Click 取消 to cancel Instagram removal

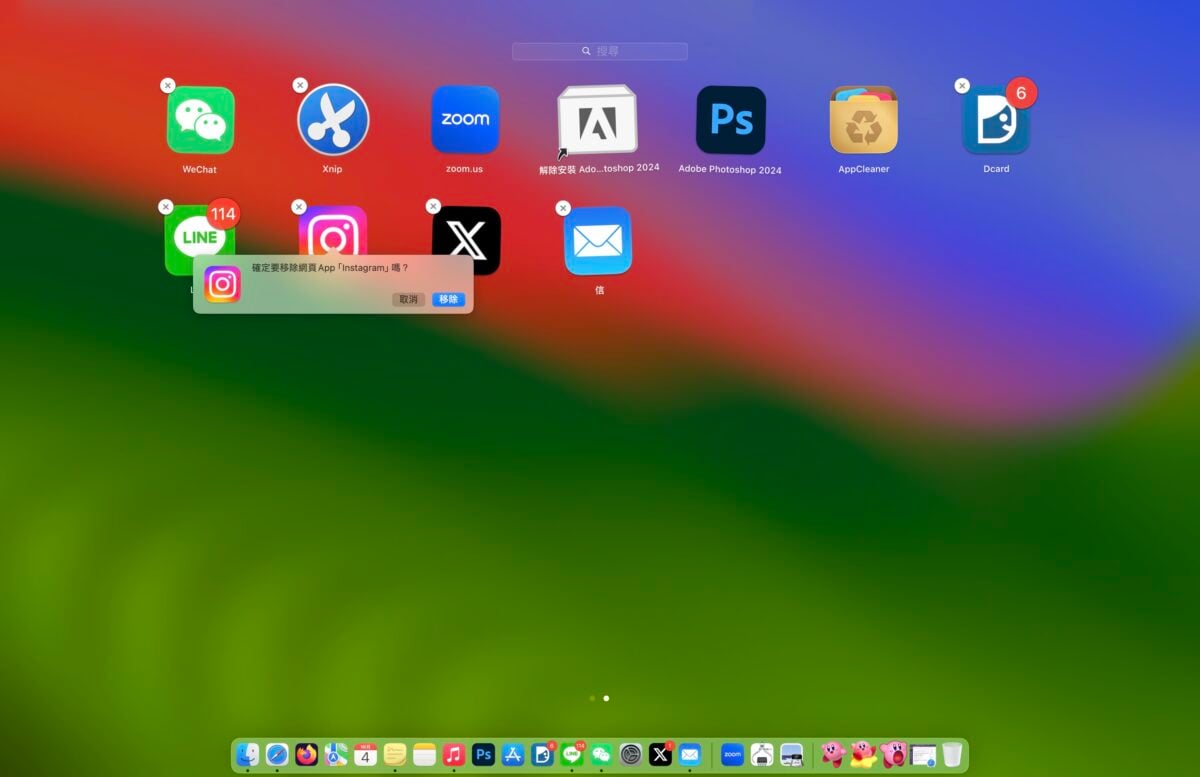tap(409, 299)
